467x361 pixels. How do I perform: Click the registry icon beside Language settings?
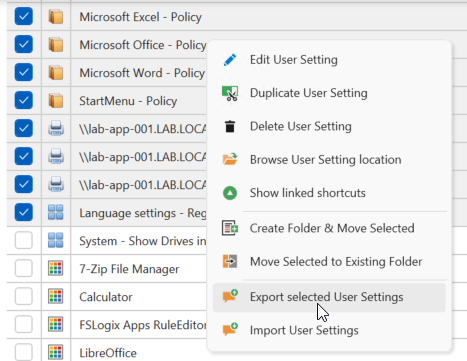(x=56, y=212)
